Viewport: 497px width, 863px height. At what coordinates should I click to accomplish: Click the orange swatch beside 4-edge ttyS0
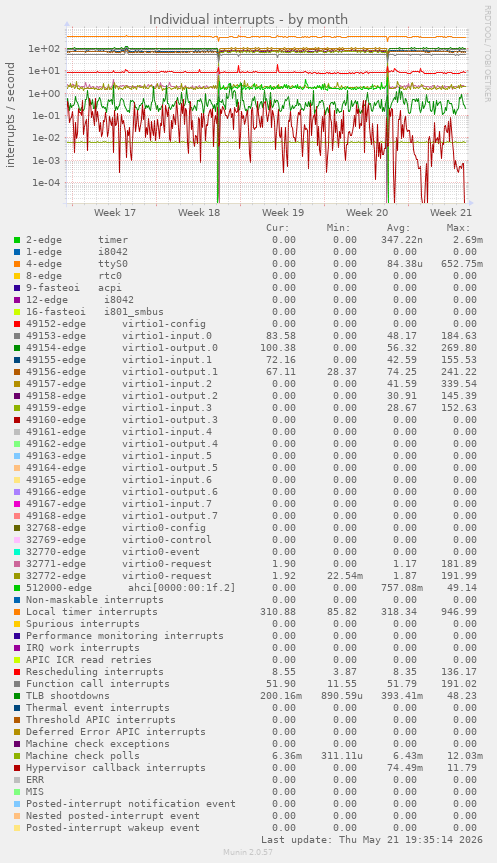click(x=17, y=264)
